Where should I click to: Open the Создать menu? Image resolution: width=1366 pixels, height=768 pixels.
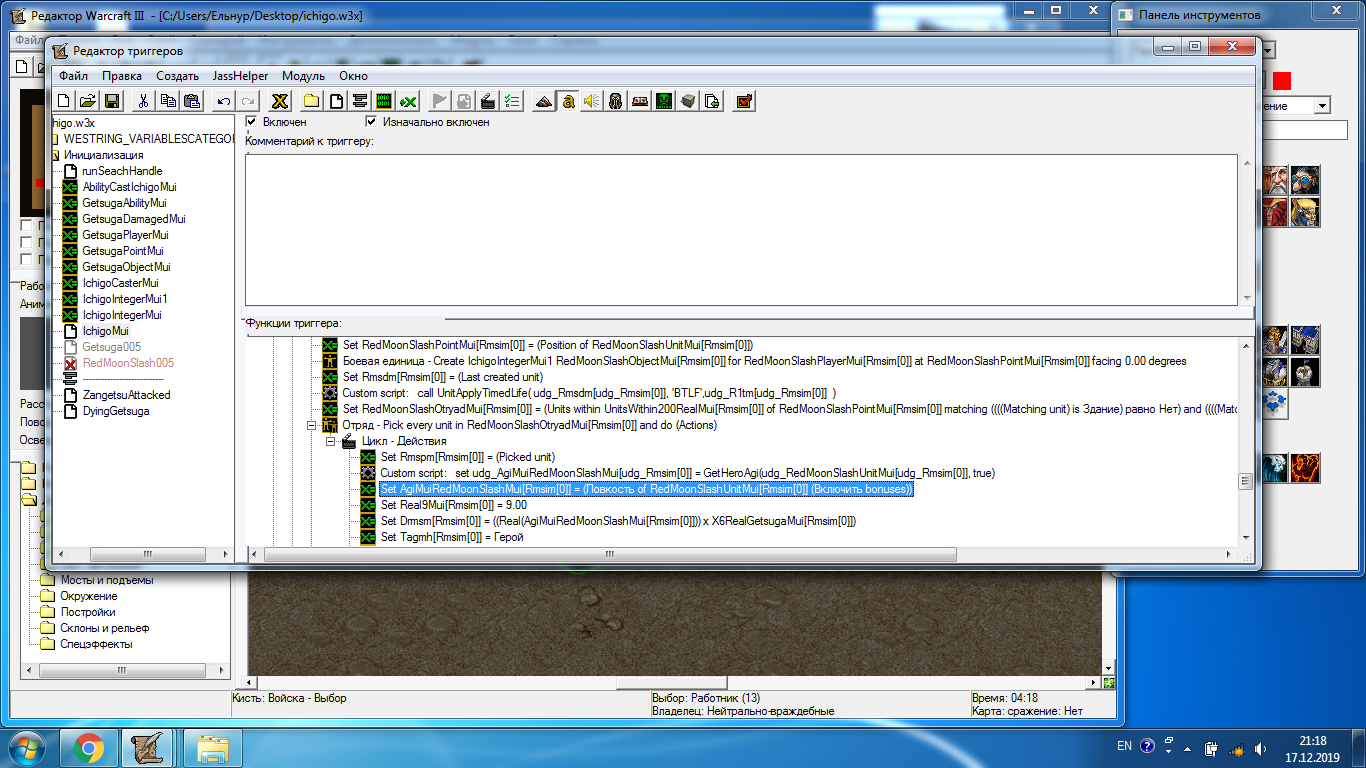178,76
